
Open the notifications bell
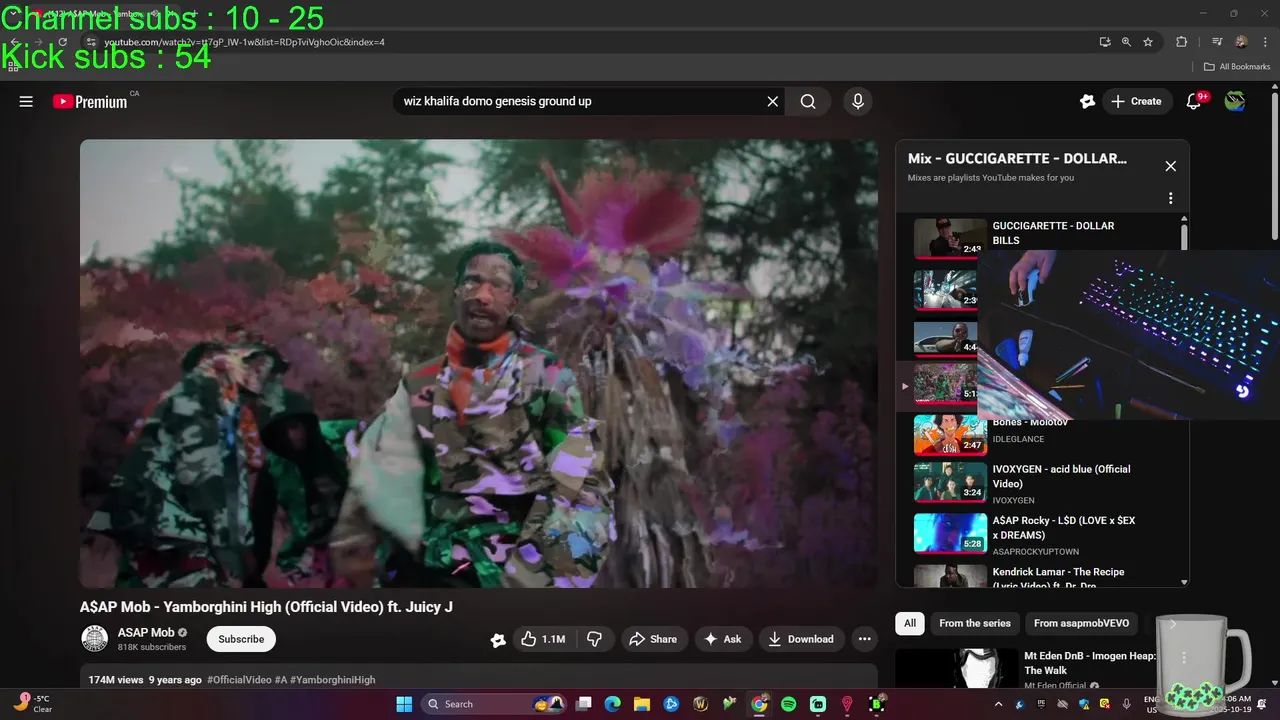tap(1193, 101)
